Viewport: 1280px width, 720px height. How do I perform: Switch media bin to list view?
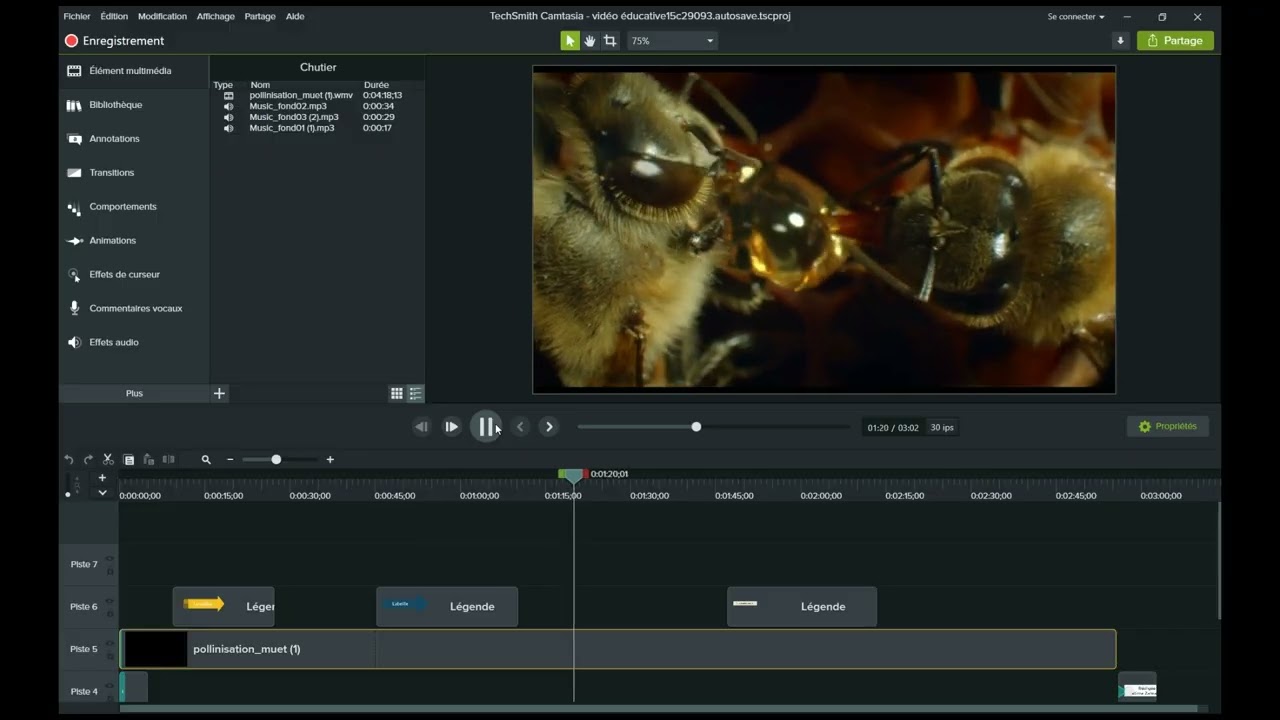[x=416, y=394]
